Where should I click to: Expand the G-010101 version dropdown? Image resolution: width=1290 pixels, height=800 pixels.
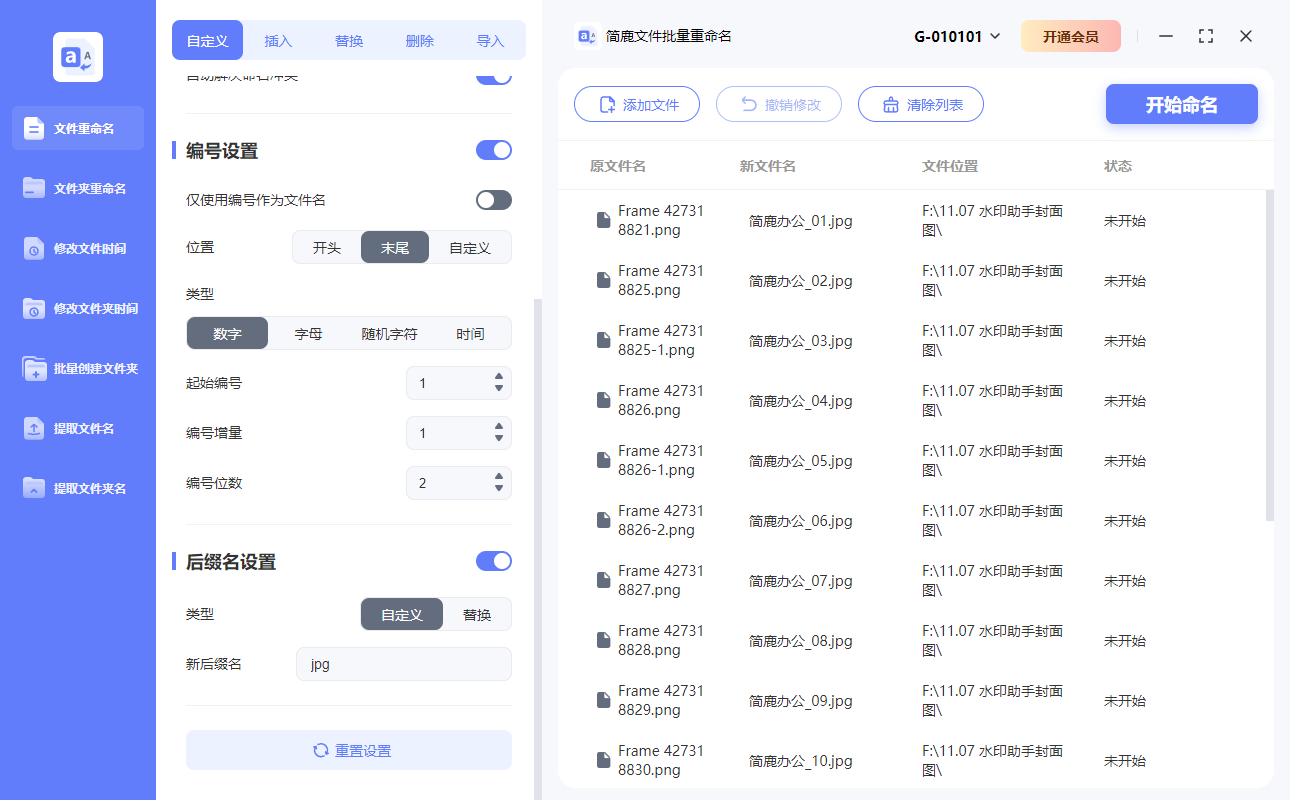(954, 35)
